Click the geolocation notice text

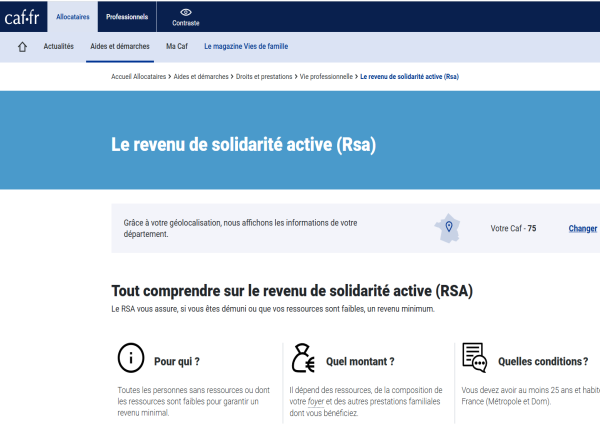pos(240,228)
